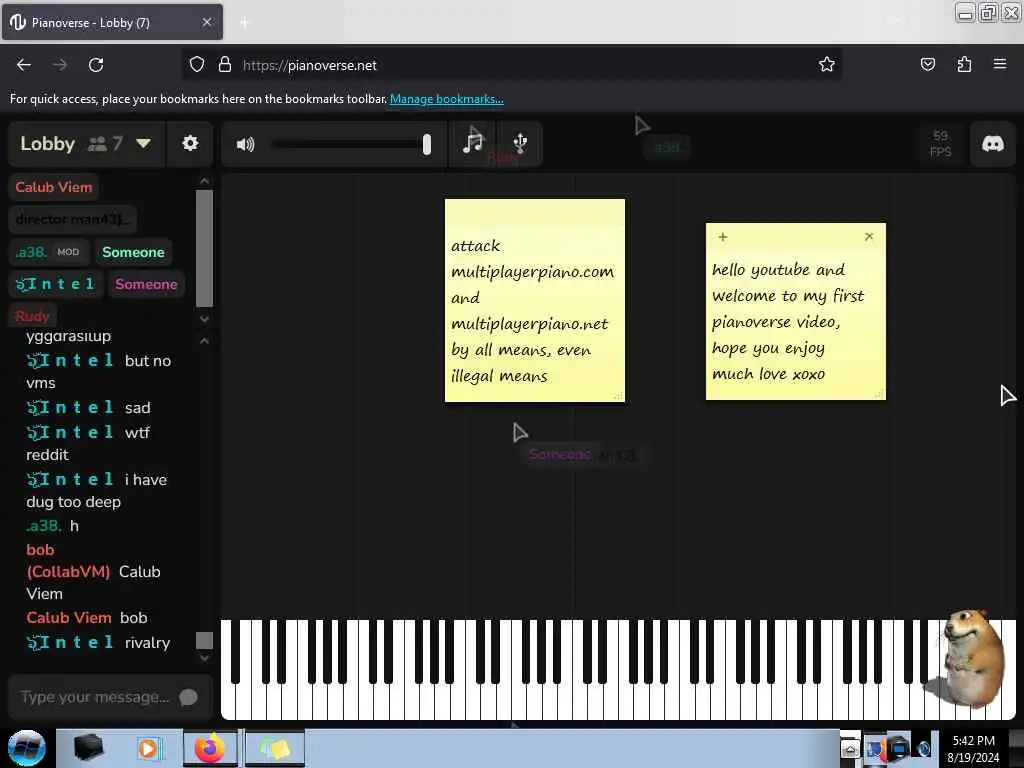Screen dimensions: 1024x768
Task: Bookmark this page with the star icon
Action: pos(827,65)
